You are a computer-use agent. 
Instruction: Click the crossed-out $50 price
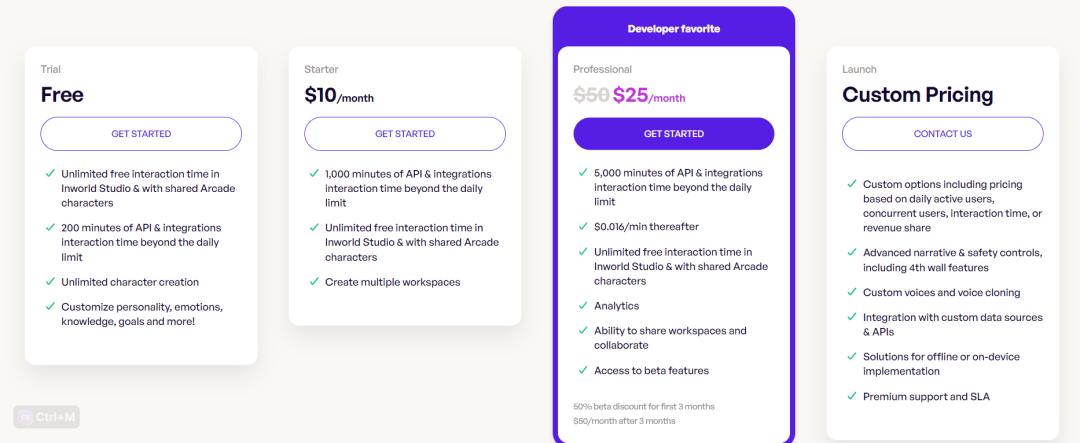tap(591, 95)
